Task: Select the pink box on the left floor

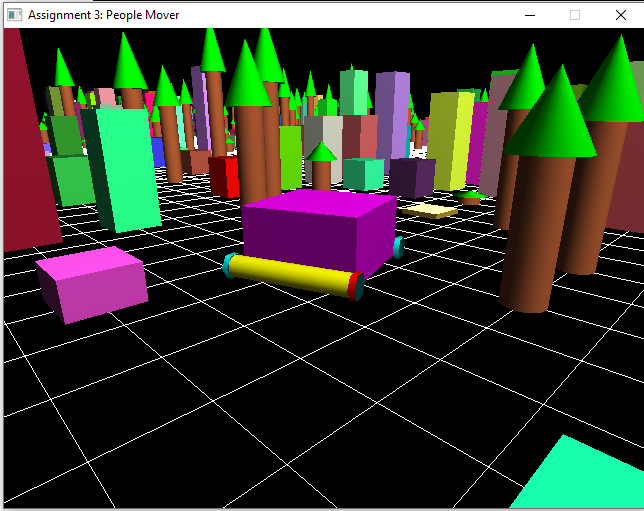Action: (92, 284)
